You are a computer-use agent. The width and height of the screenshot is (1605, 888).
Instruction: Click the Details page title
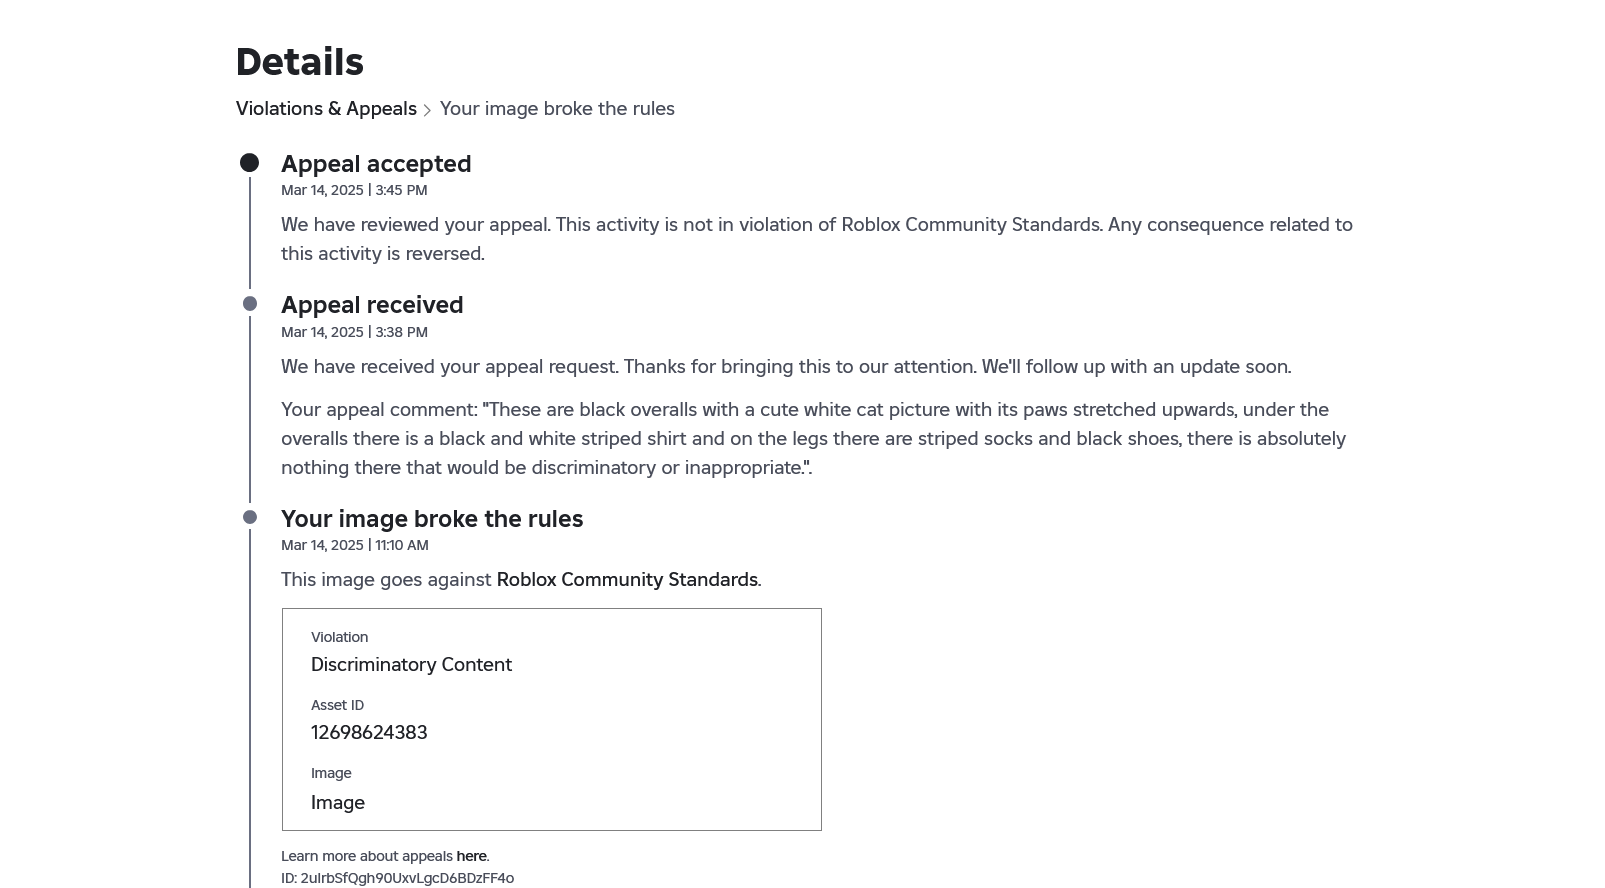pyautogui.click(x=299, y=62)
